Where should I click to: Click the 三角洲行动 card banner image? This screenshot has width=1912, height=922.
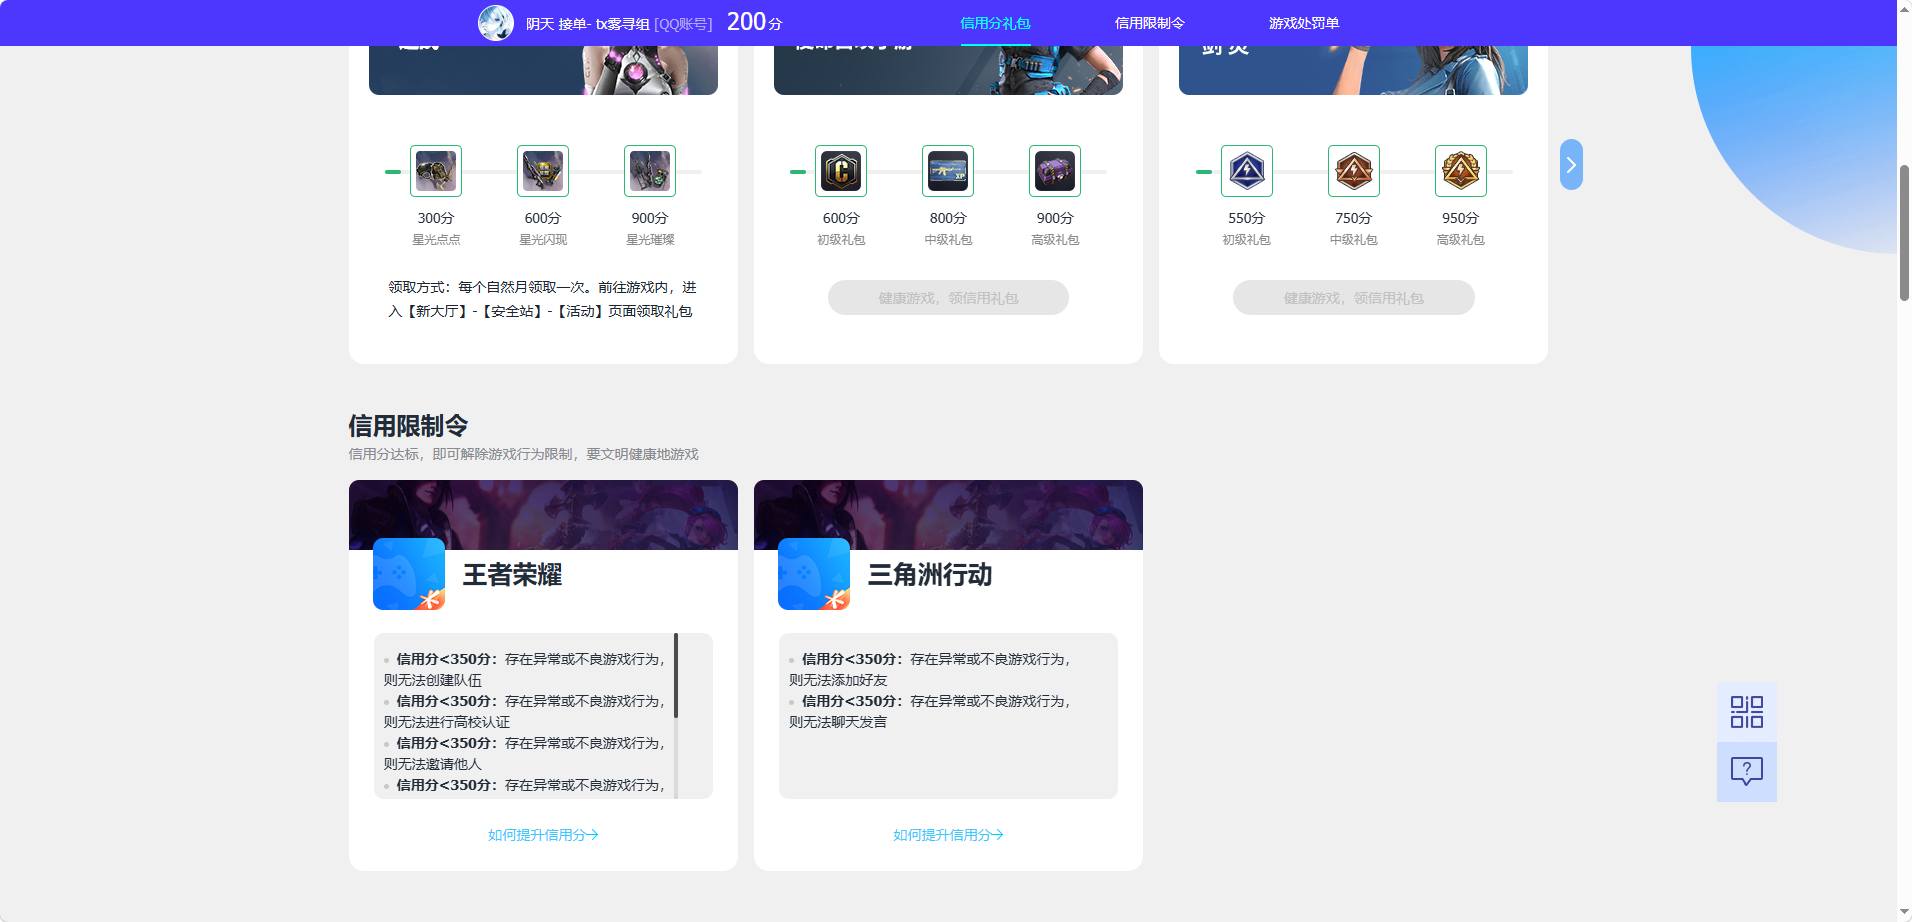(948, 514)
